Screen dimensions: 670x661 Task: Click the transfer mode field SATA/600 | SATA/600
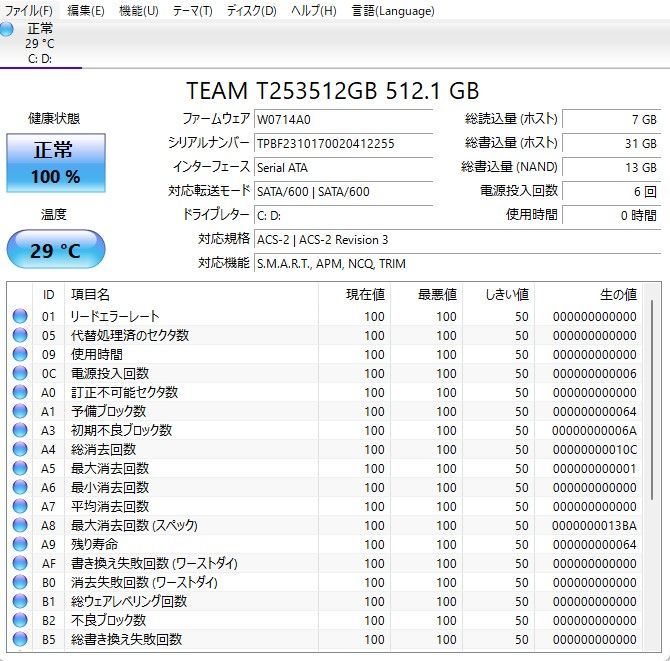click(344, 191)
